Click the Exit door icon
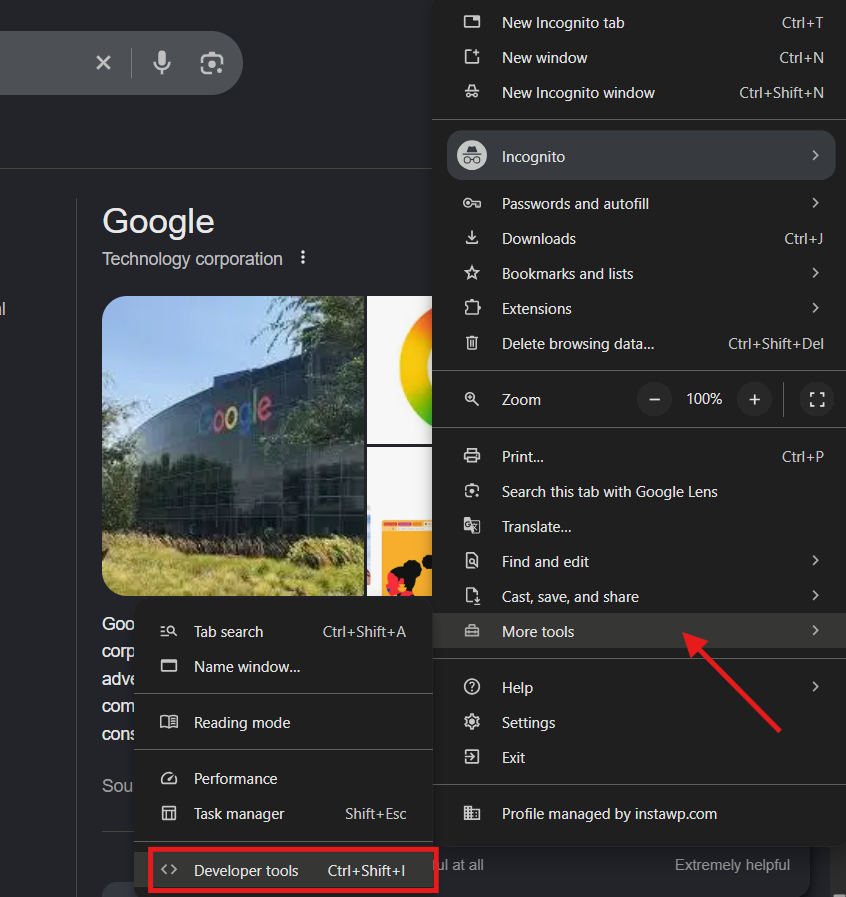The image size is (846, 897). pos(472,757)
